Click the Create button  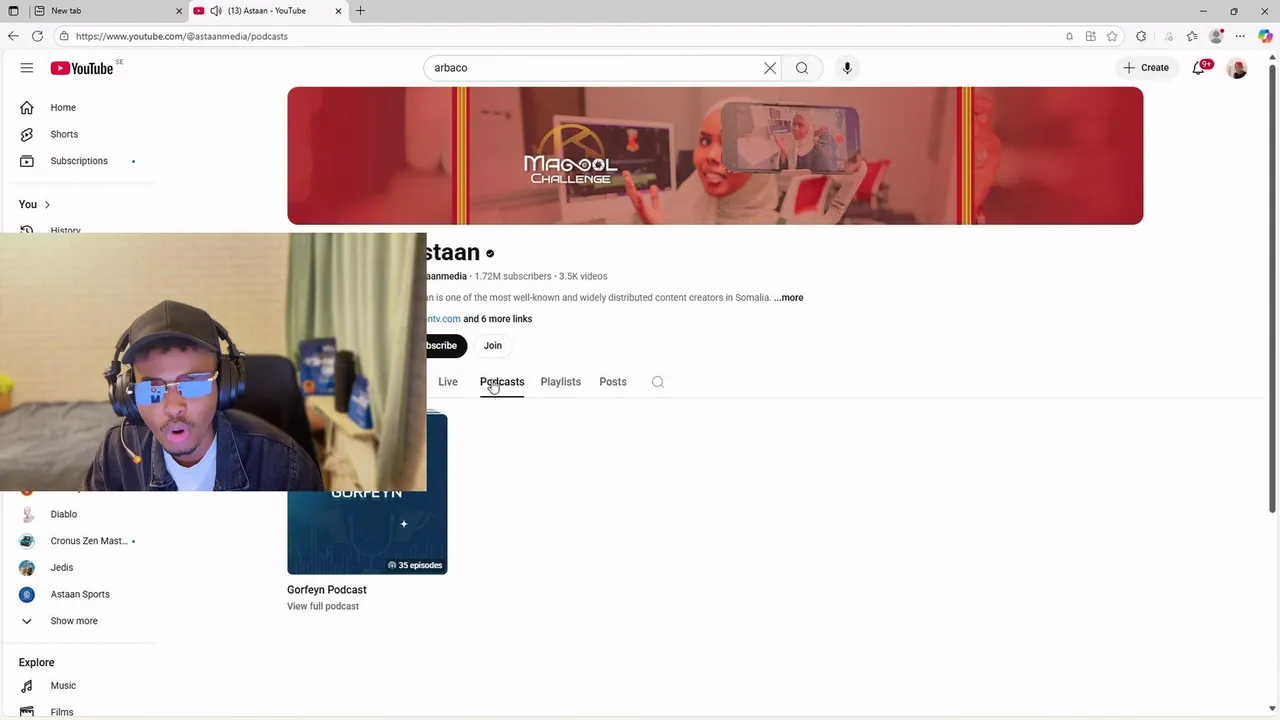pyautogui.click(x=1145, y=68)
